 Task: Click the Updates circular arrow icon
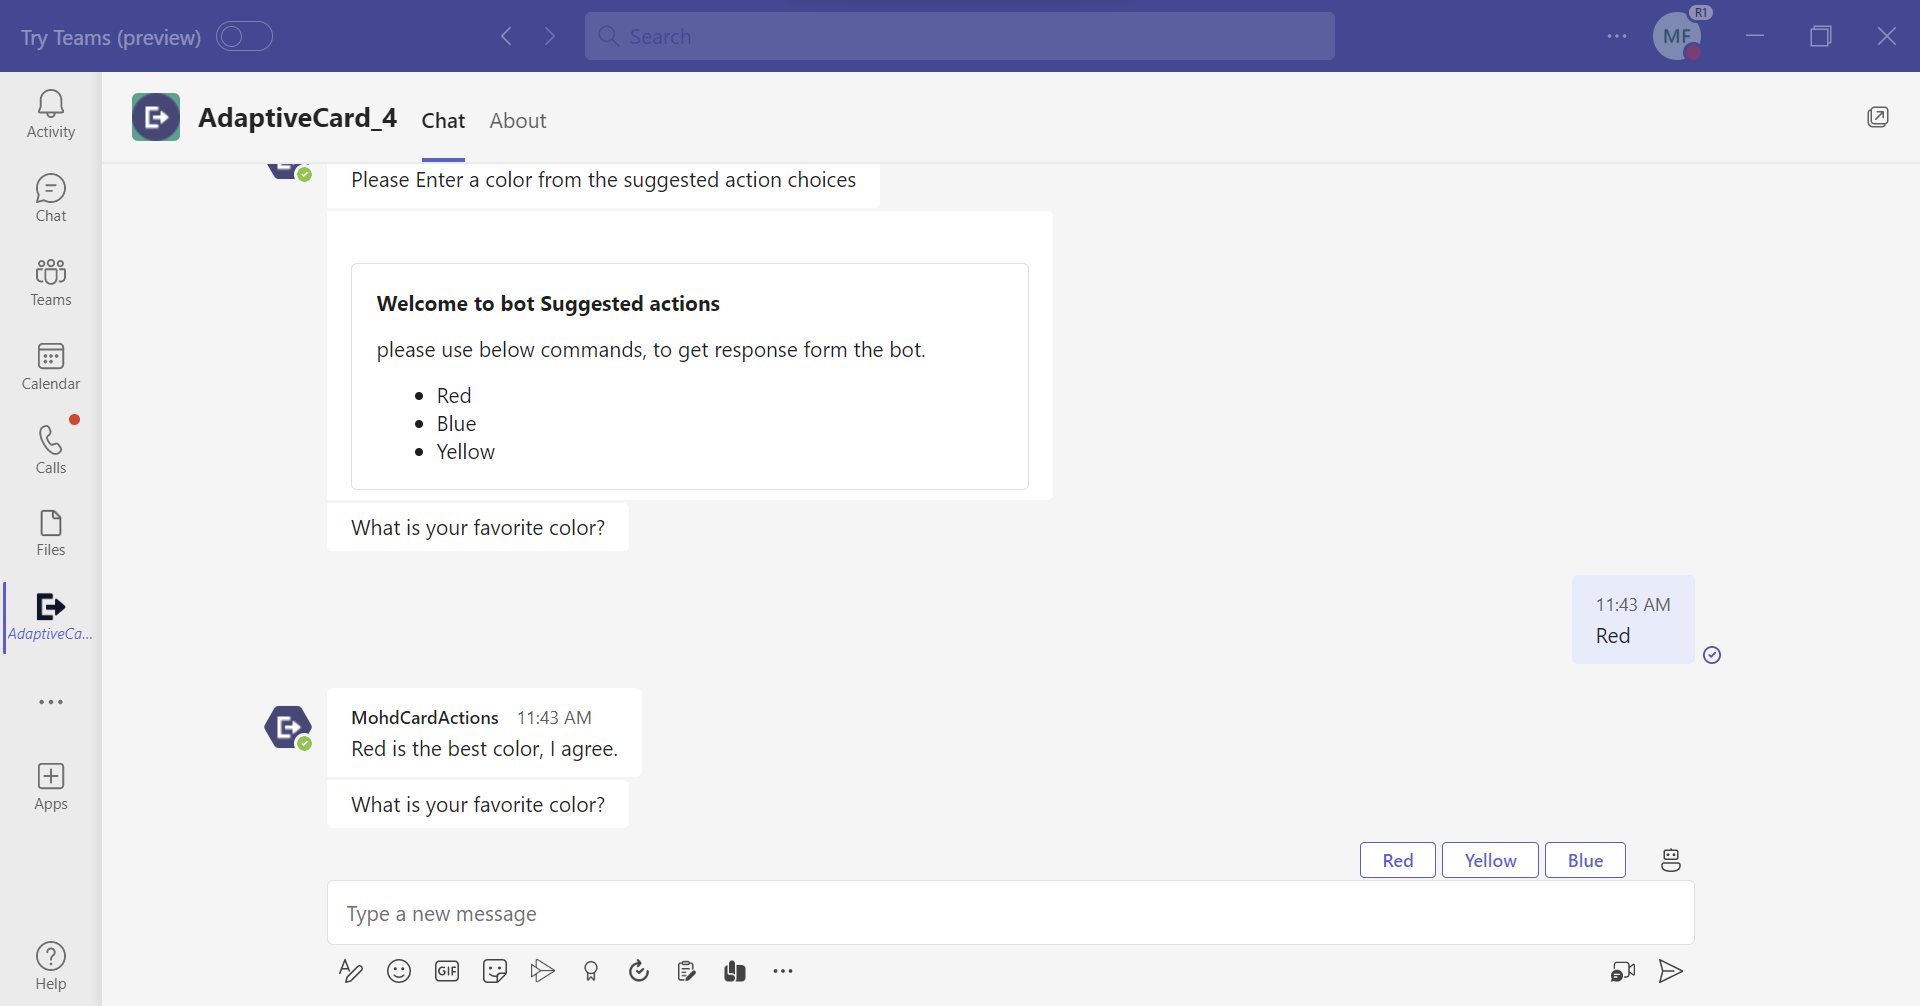(x=639, y=971)
